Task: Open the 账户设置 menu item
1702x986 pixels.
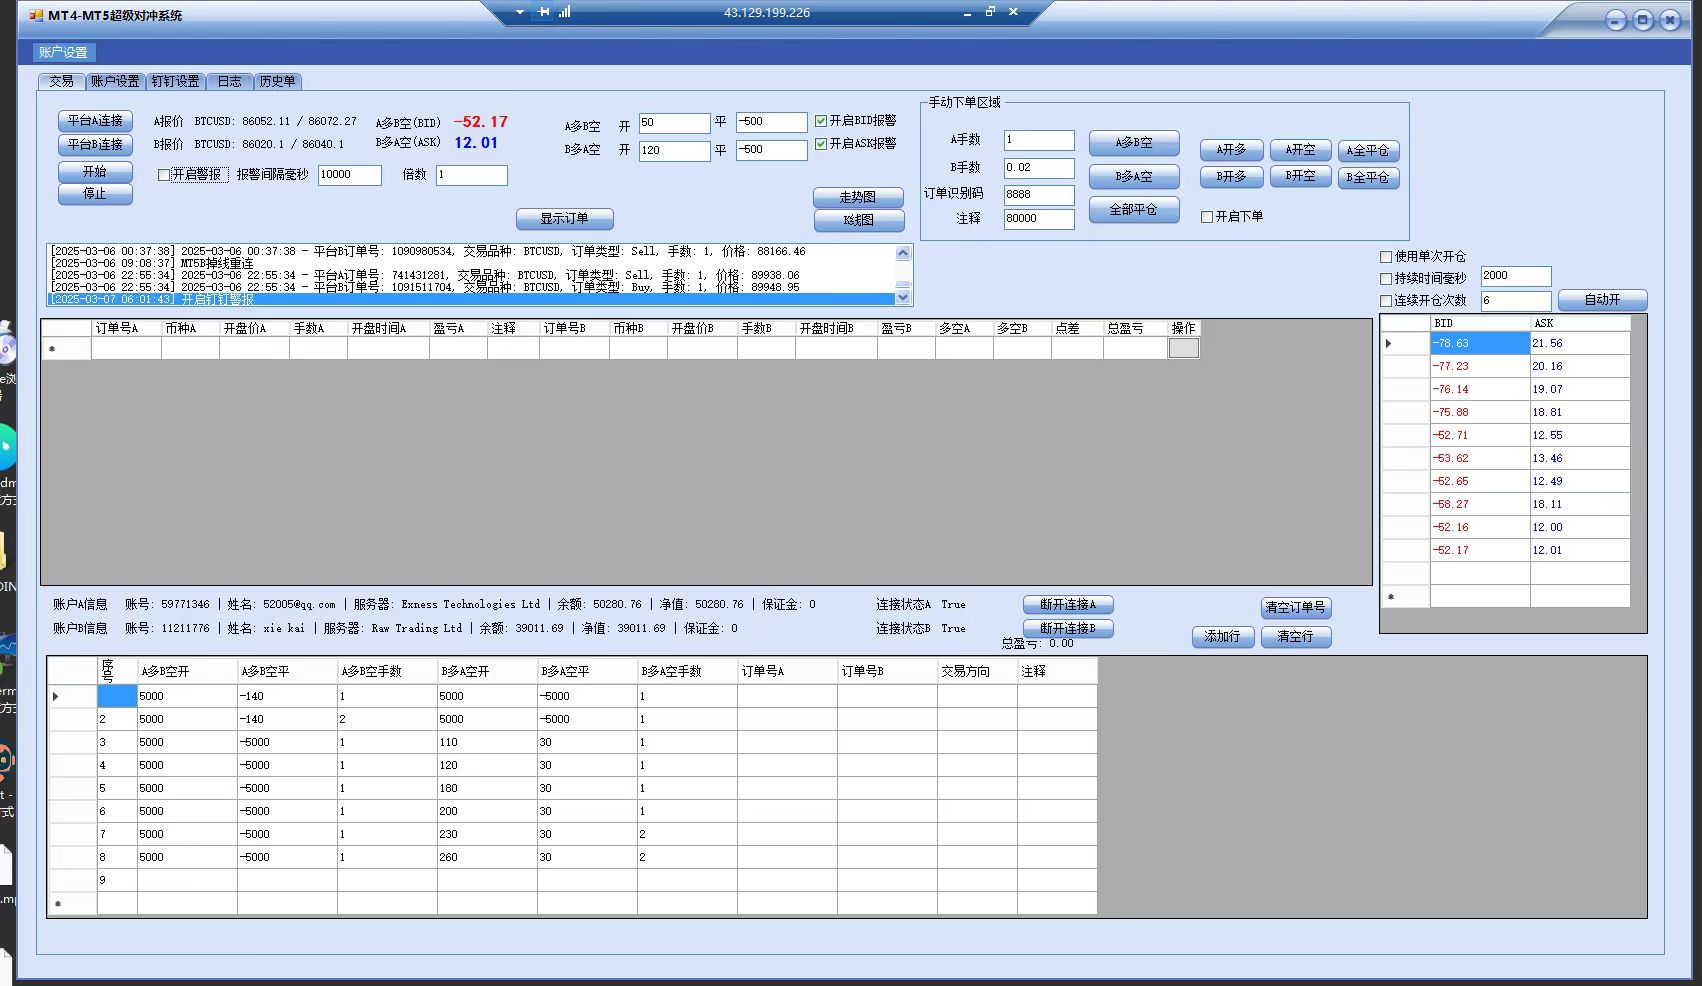Action: [63, 52]
